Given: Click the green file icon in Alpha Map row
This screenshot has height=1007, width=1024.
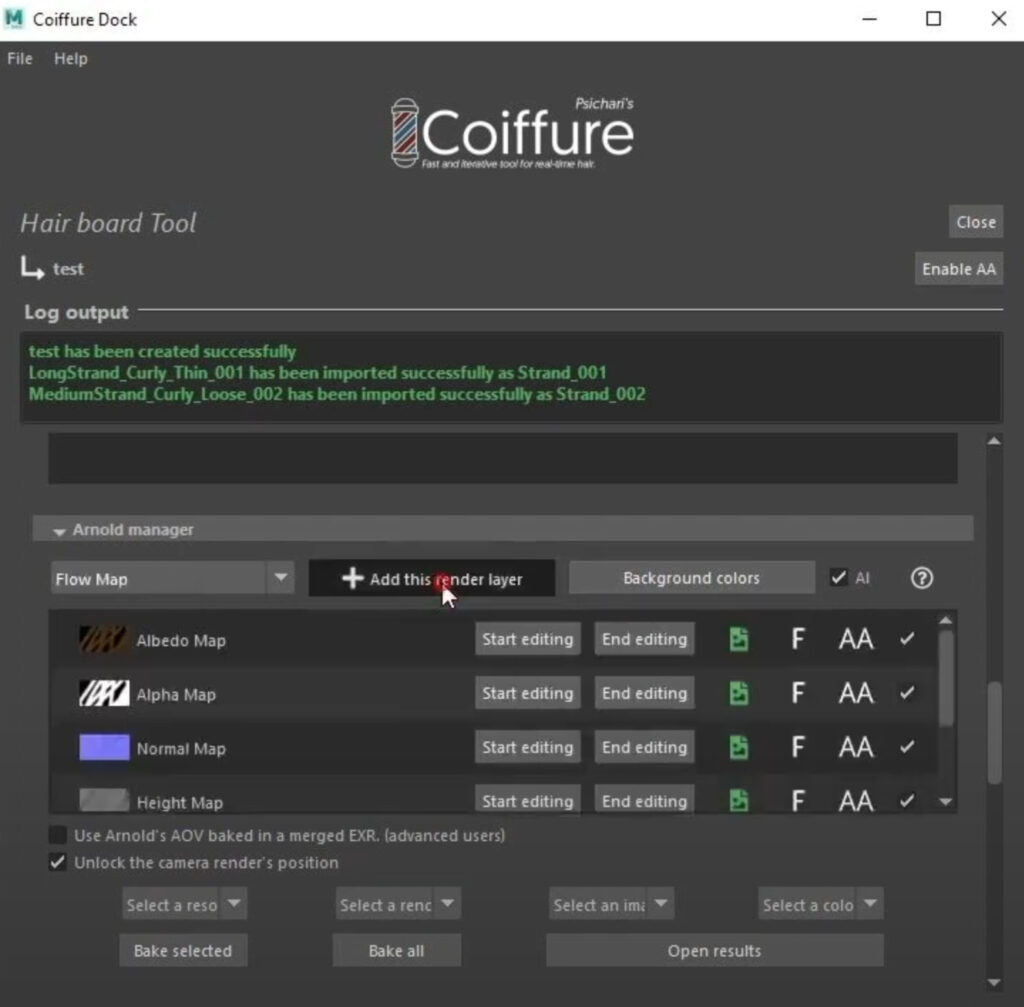Looking at the screenshot, I should 739,694.
